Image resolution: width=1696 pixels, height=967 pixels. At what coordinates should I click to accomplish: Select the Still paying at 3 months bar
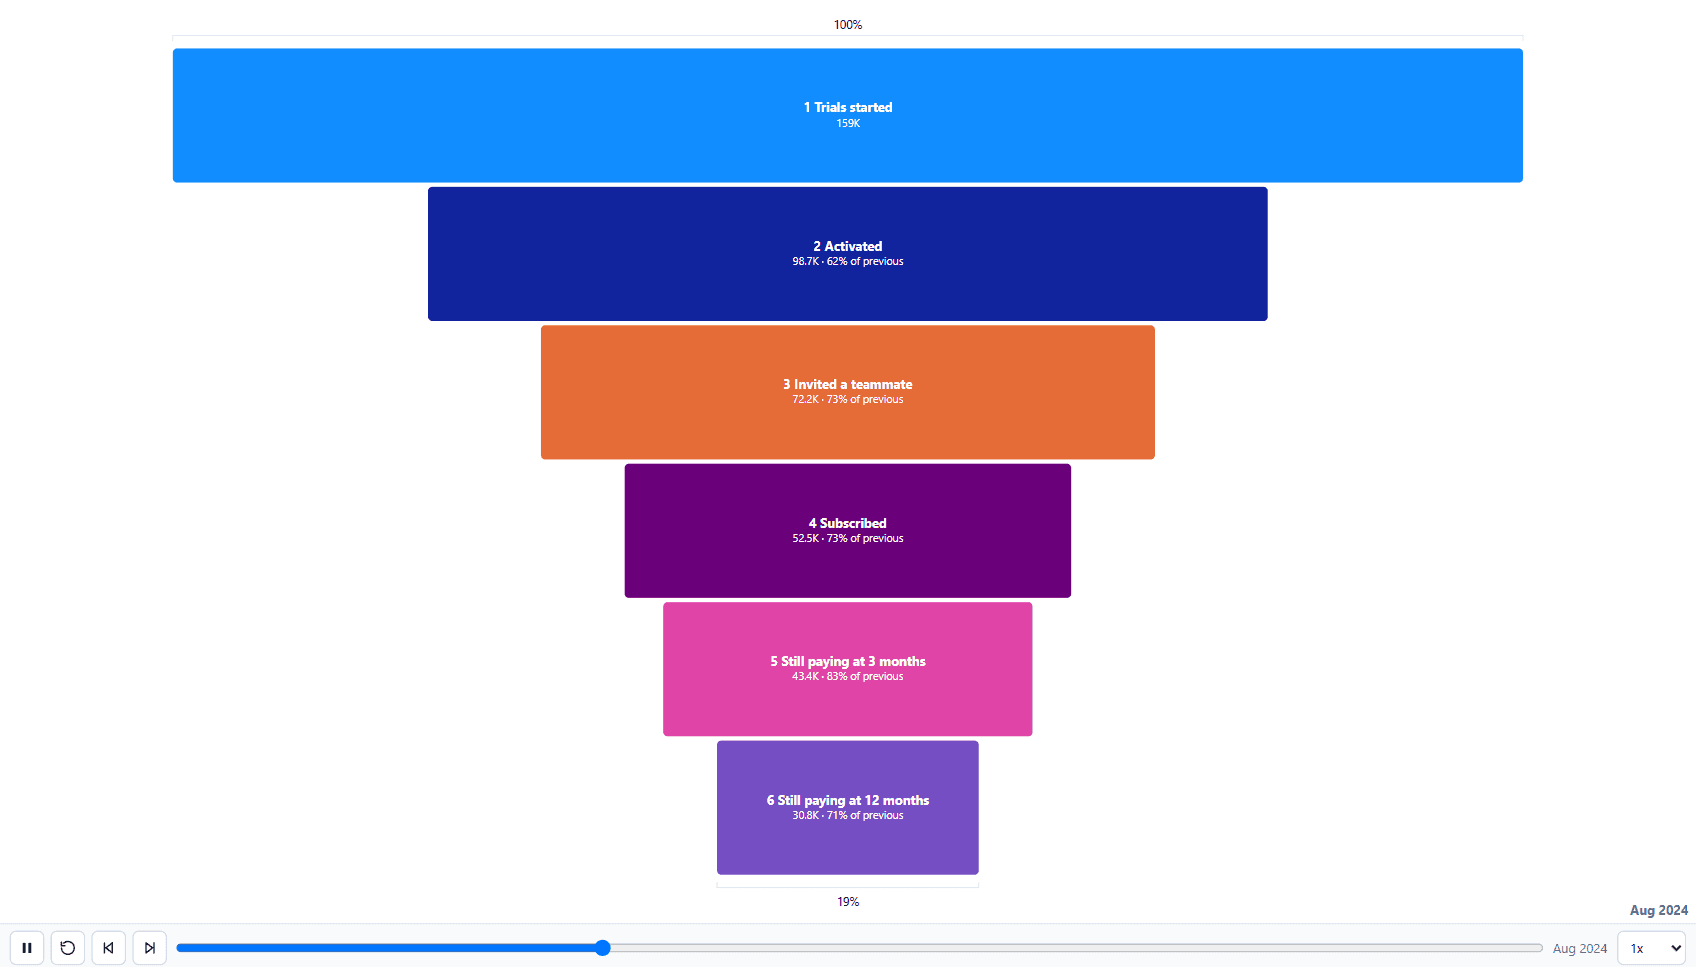[x=848, y=669]
